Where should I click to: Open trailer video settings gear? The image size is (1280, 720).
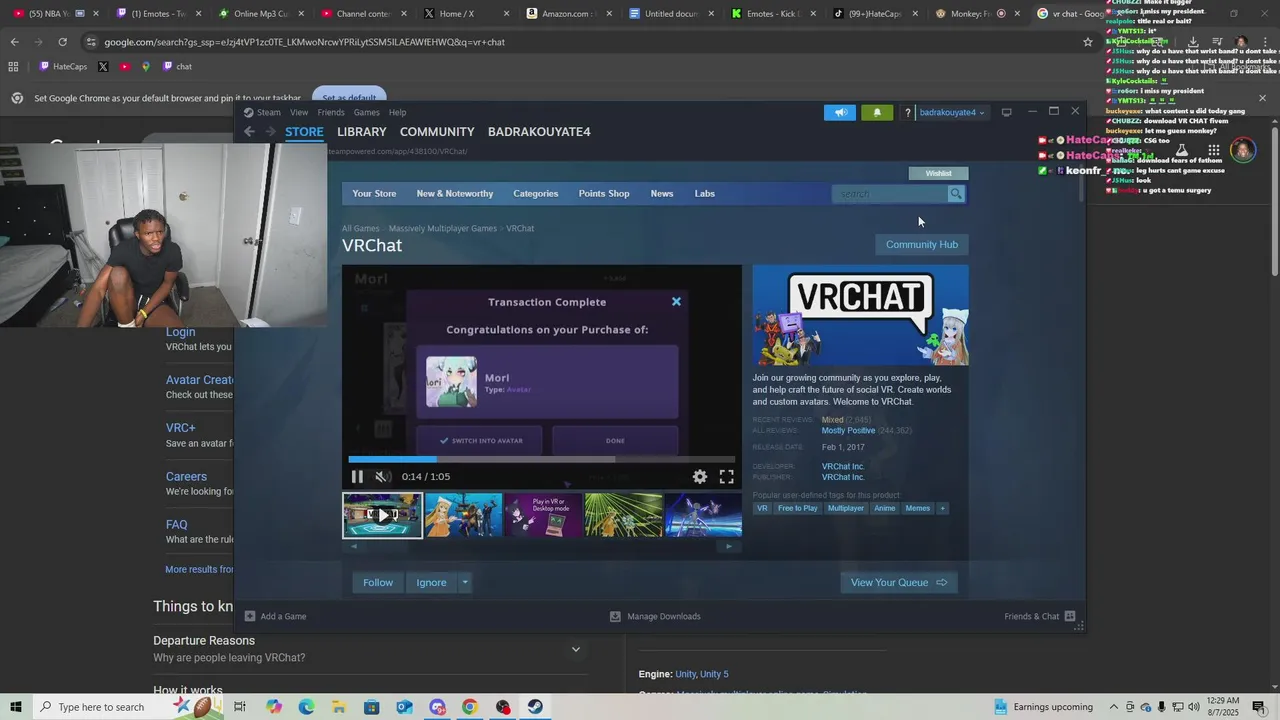coord(700,477)
